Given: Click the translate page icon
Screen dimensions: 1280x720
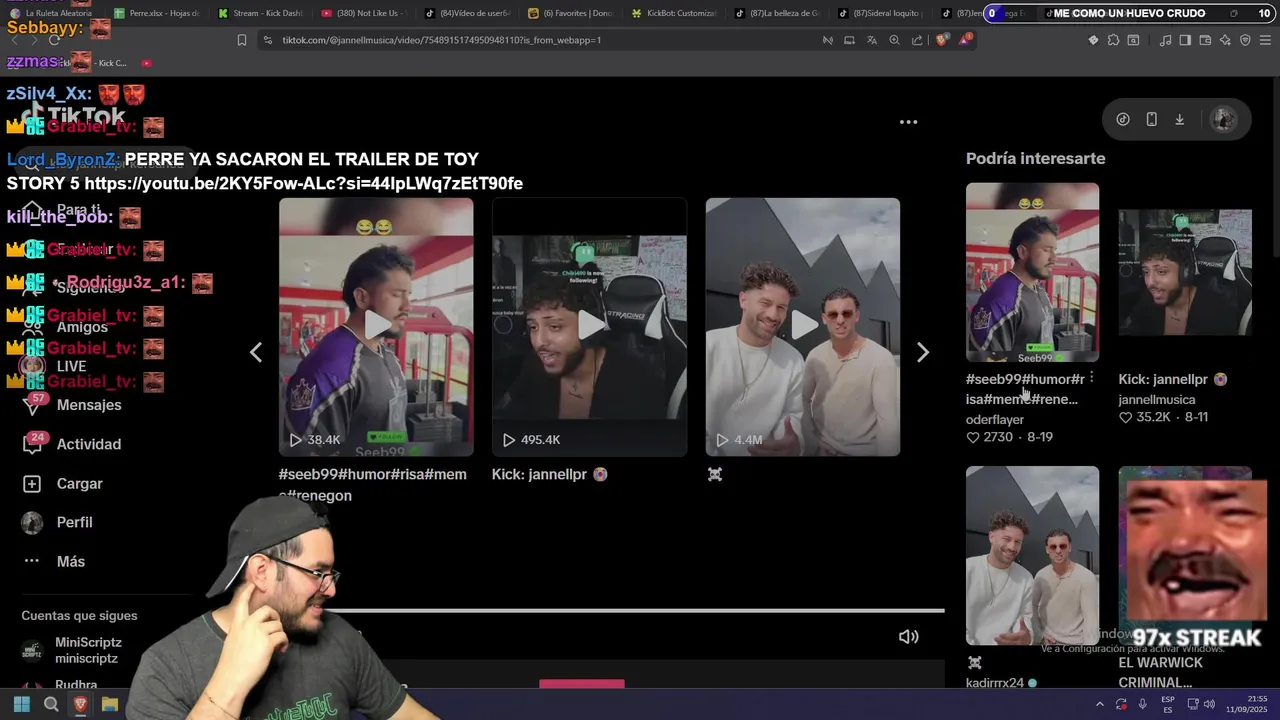Looking at the screenshot, I should point(872,40).
